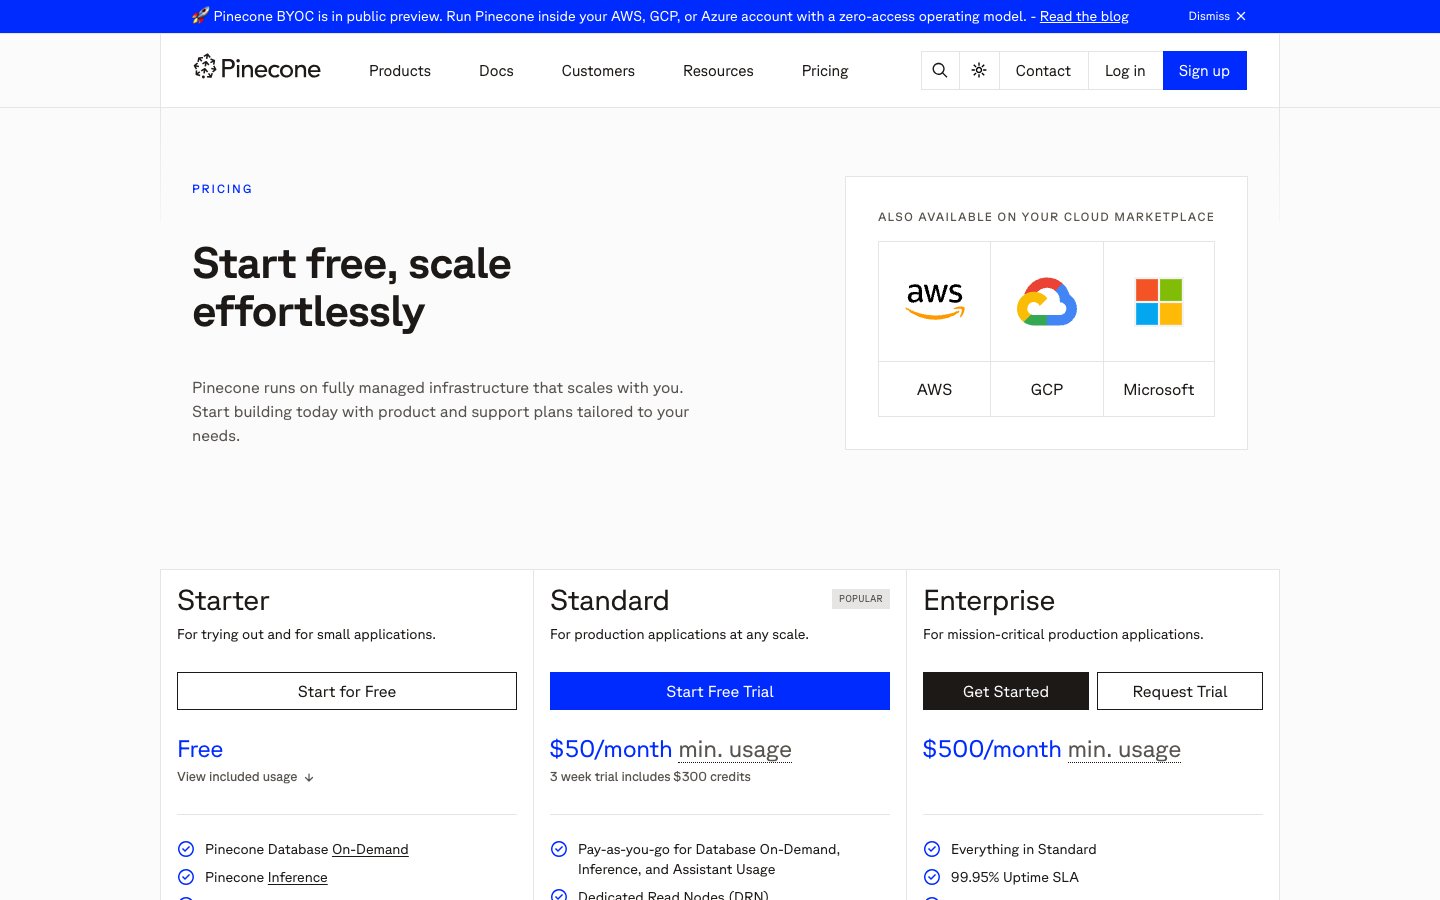Open the Products menu

[400, 70]
